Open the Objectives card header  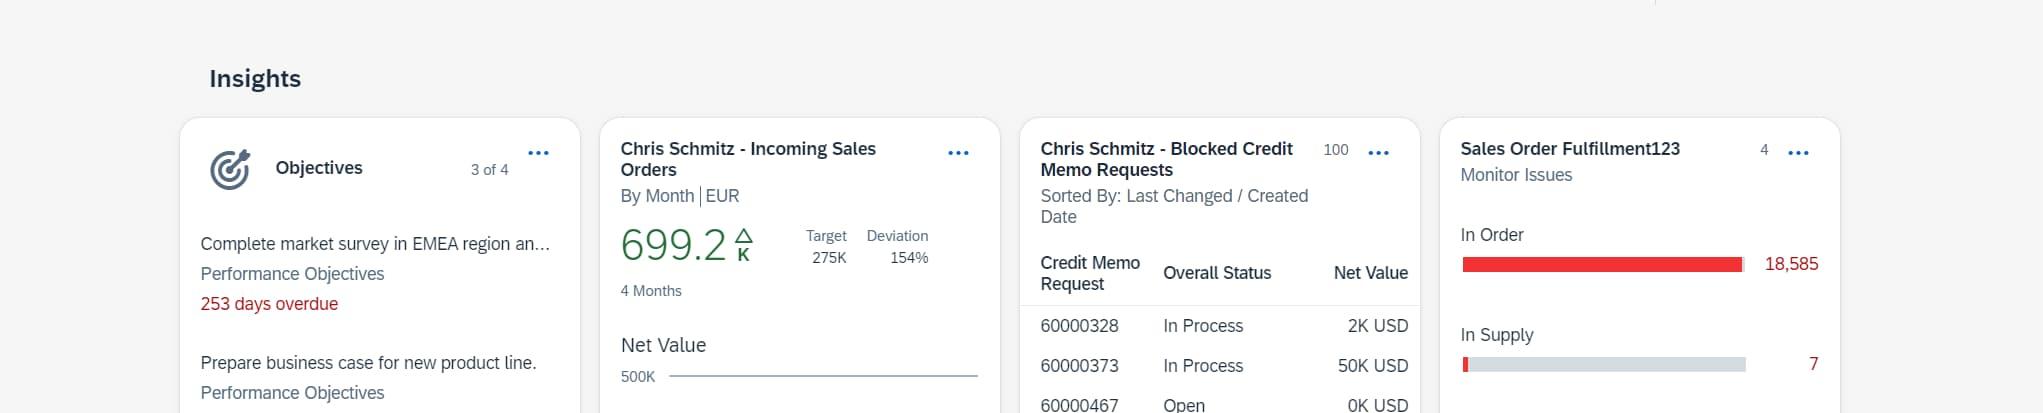[319, 168]
